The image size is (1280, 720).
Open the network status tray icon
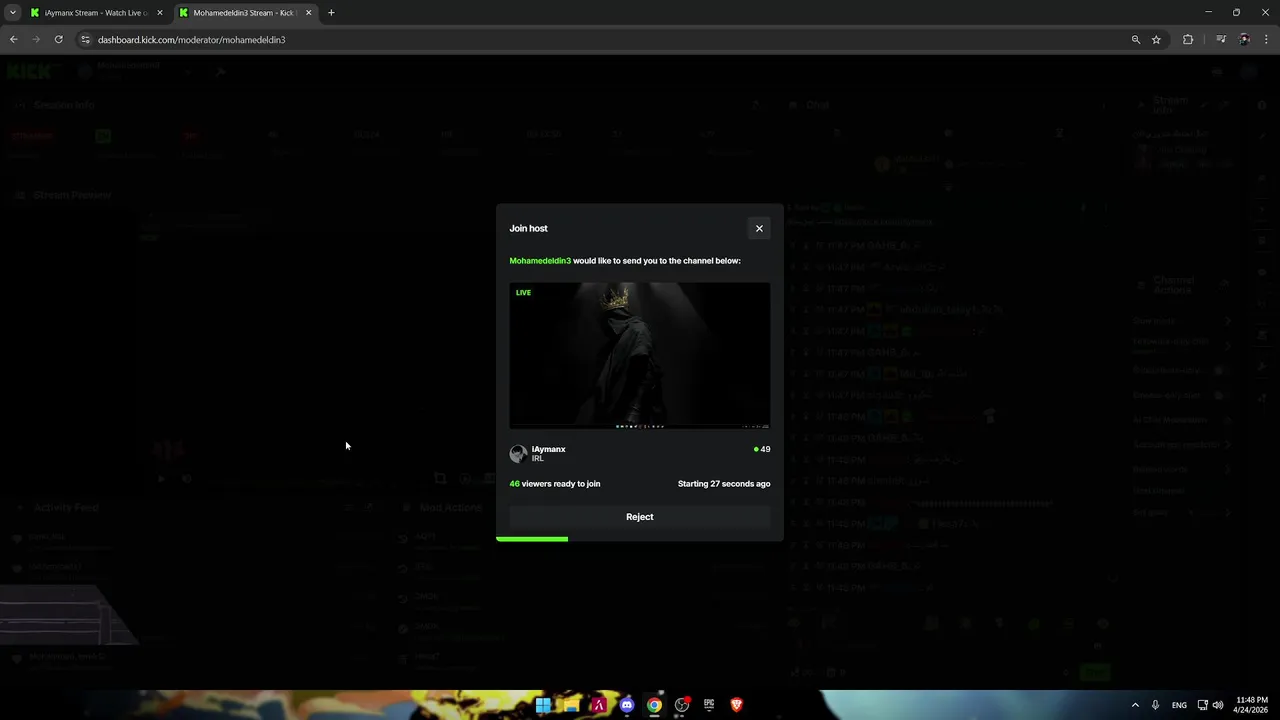[x=1203, y=705]
